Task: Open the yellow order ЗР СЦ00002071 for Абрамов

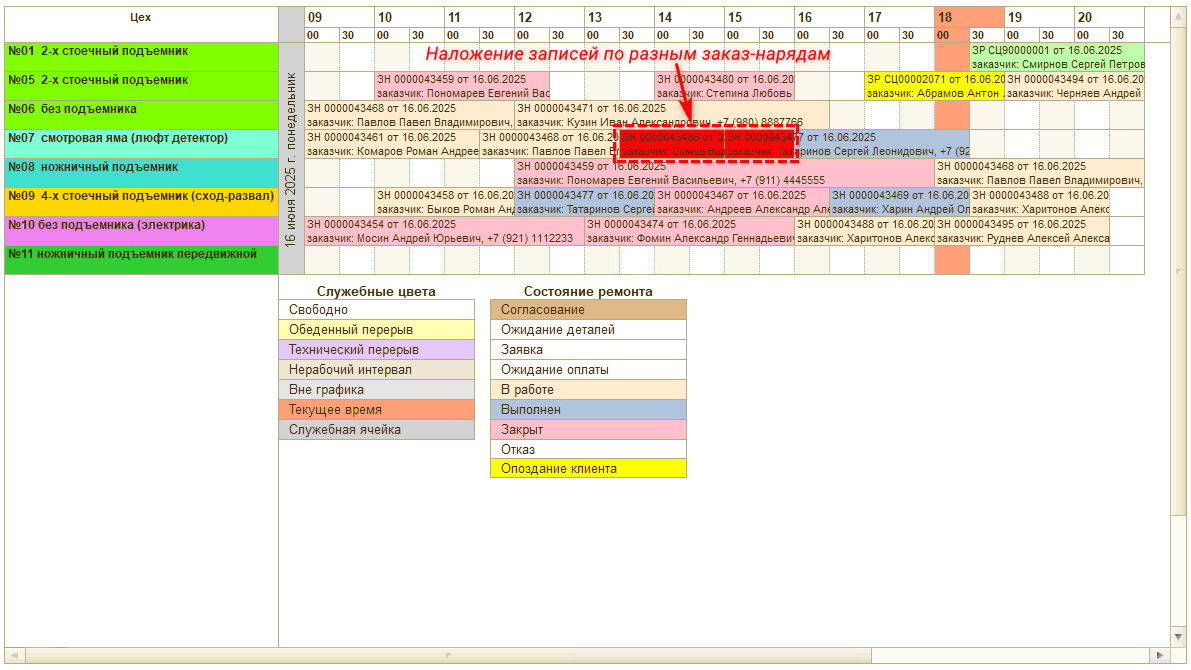Action: tap(934, 86)
